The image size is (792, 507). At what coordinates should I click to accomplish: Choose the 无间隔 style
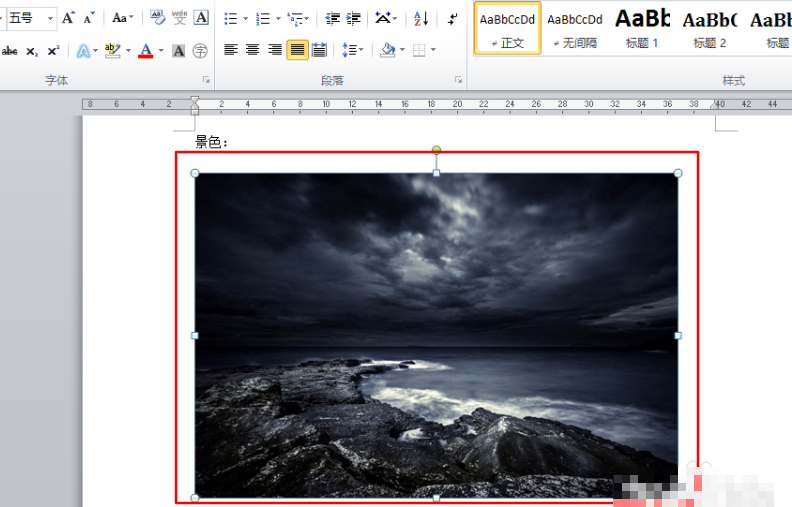(x=575, y=28)
